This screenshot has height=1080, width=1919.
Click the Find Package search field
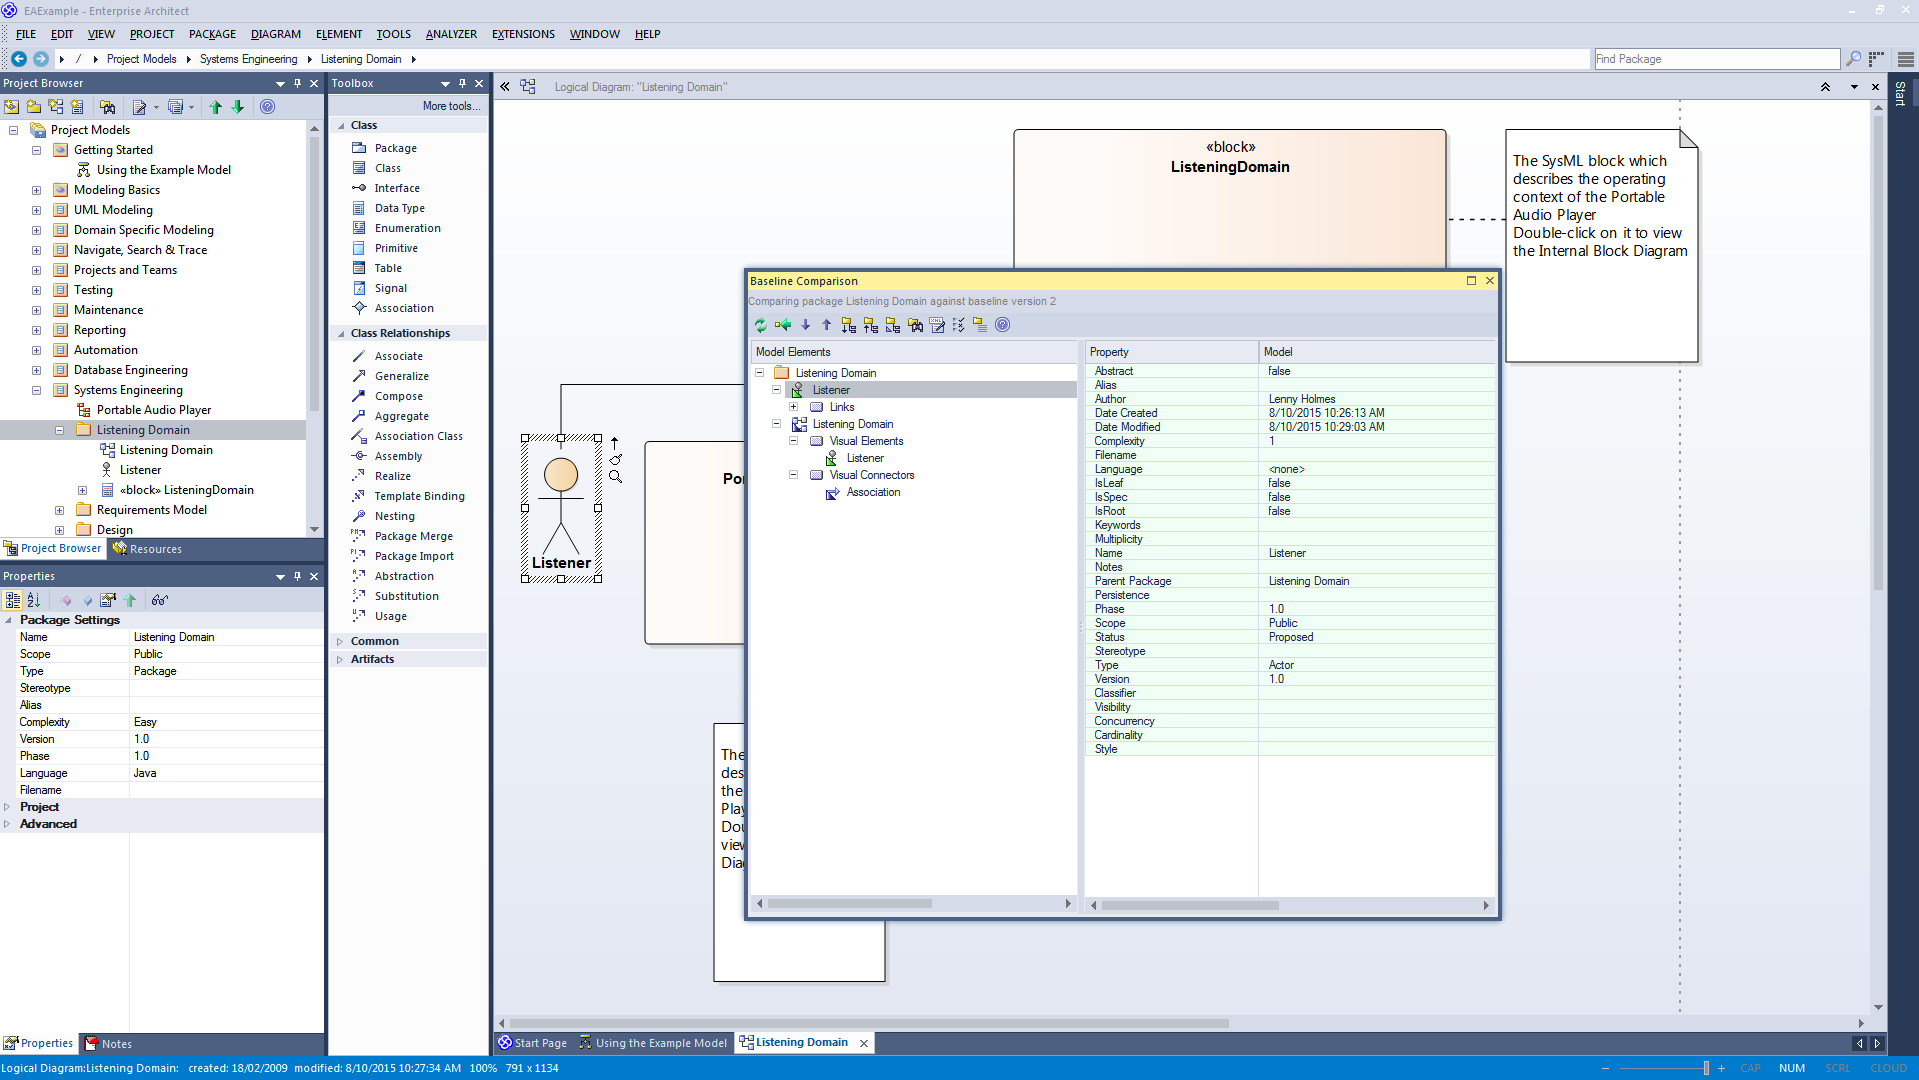pyautogui.click(x=1715, y=59)
